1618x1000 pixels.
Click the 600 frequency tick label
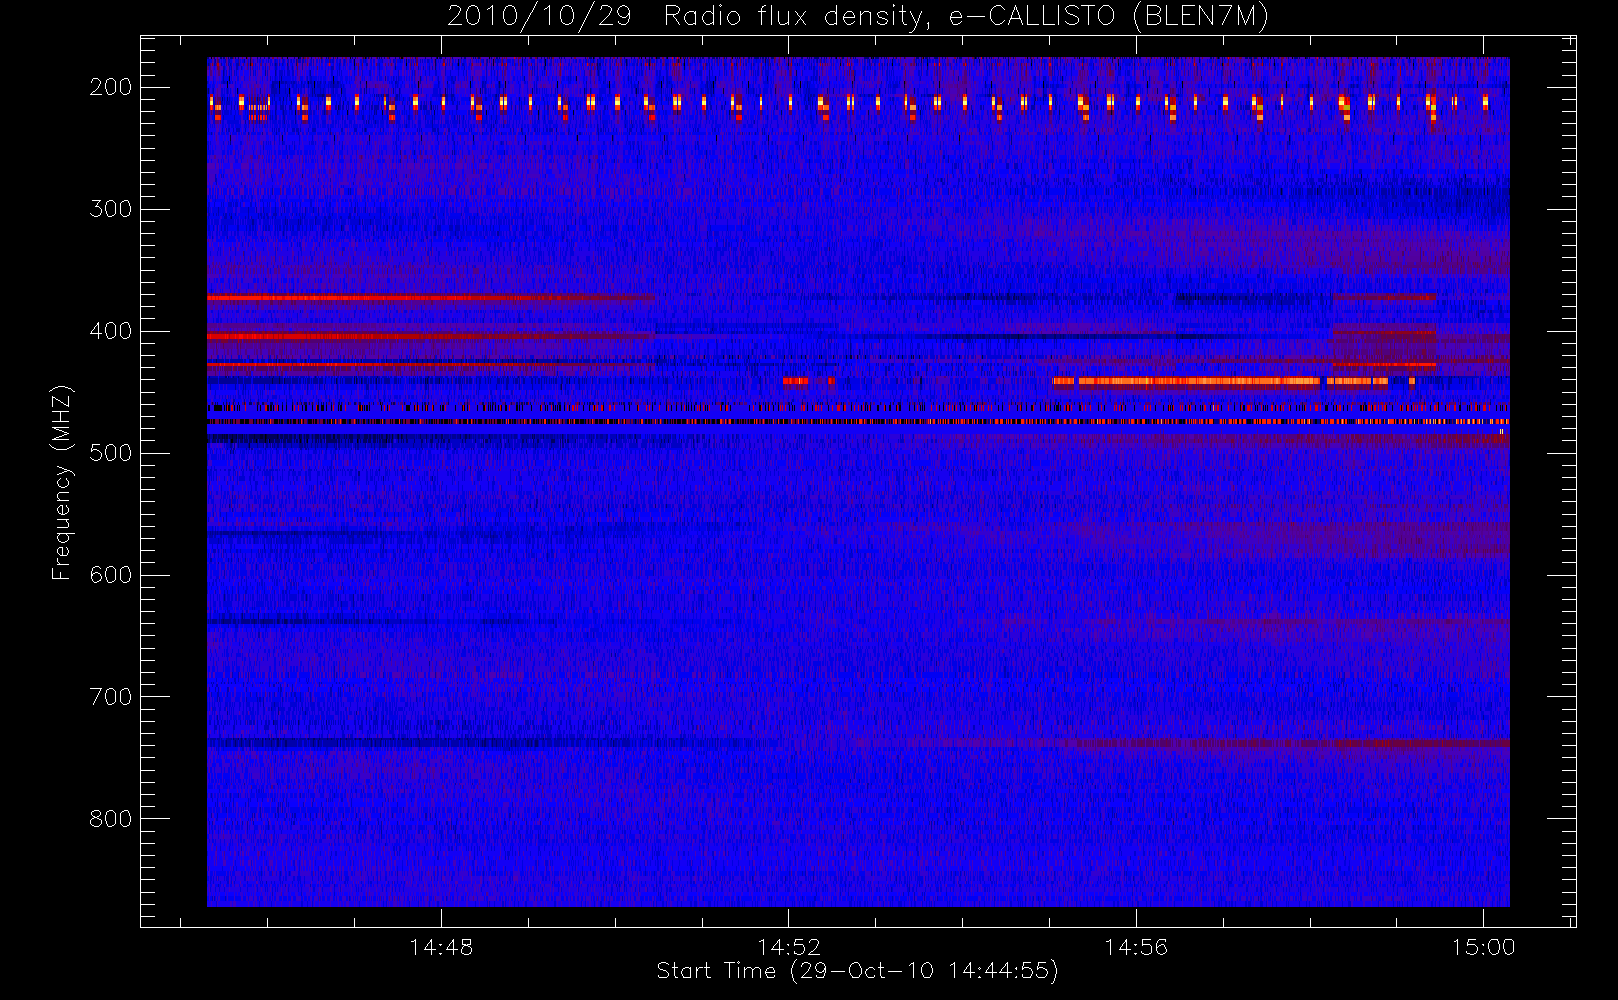tap(110, 575)
